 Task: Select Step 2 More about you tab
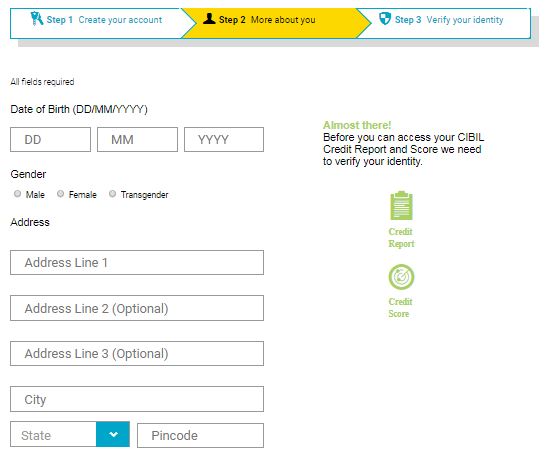[276, 23]
